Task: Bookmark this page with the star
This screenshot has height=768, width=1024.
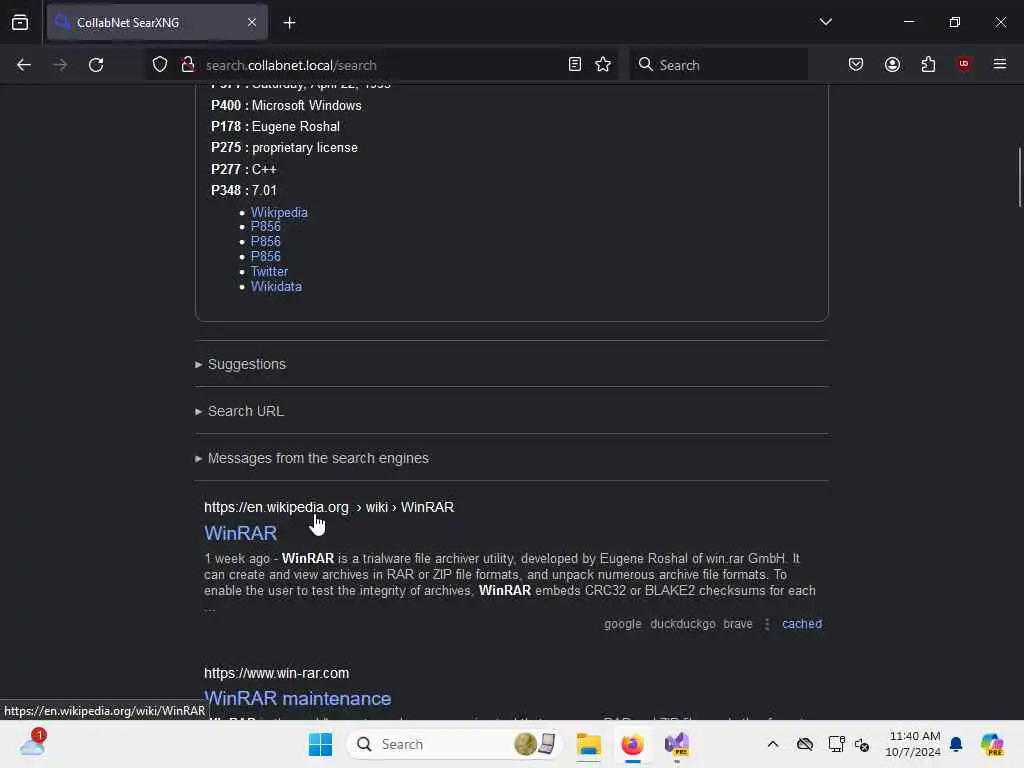Action: coord(603,64)
